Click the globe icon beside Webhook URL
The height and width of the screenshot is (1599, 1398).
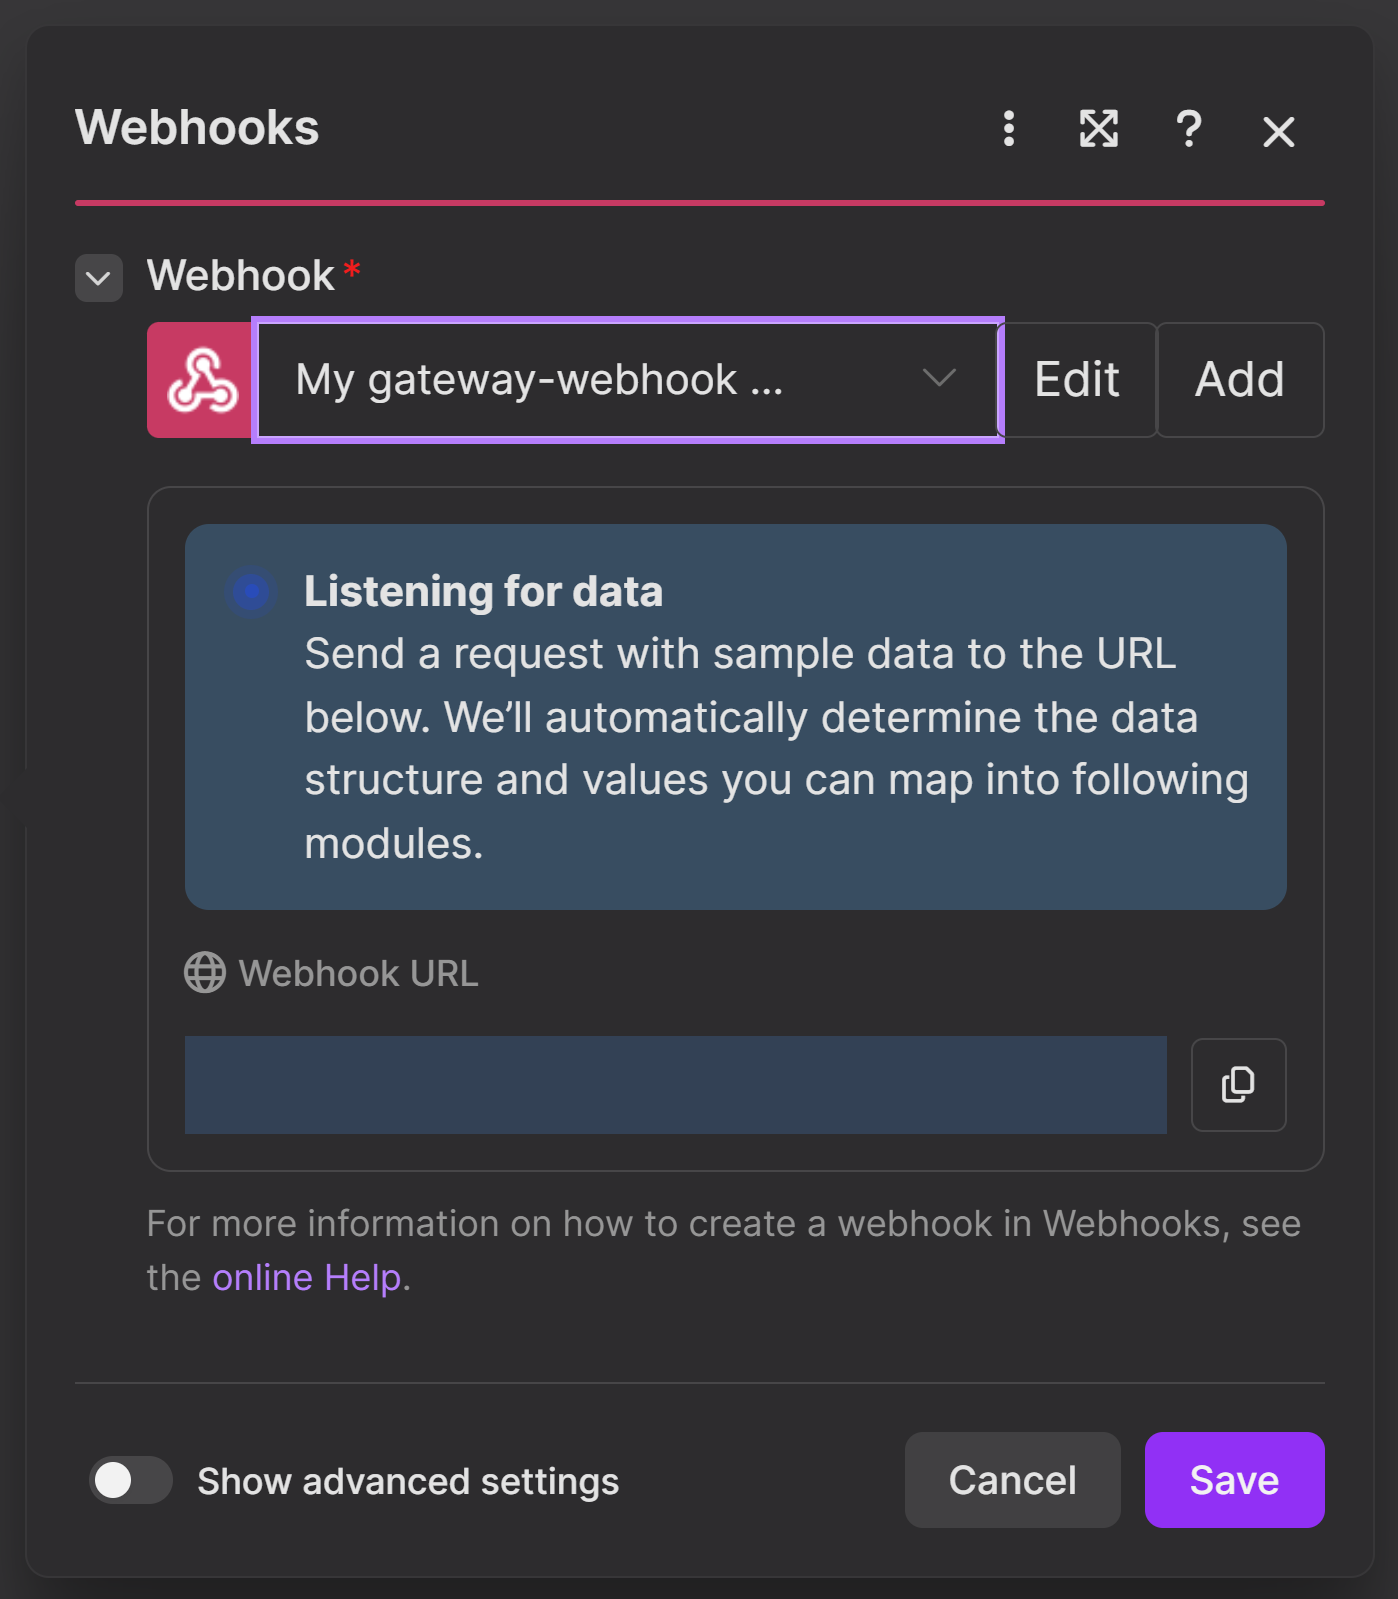[205, 973]
